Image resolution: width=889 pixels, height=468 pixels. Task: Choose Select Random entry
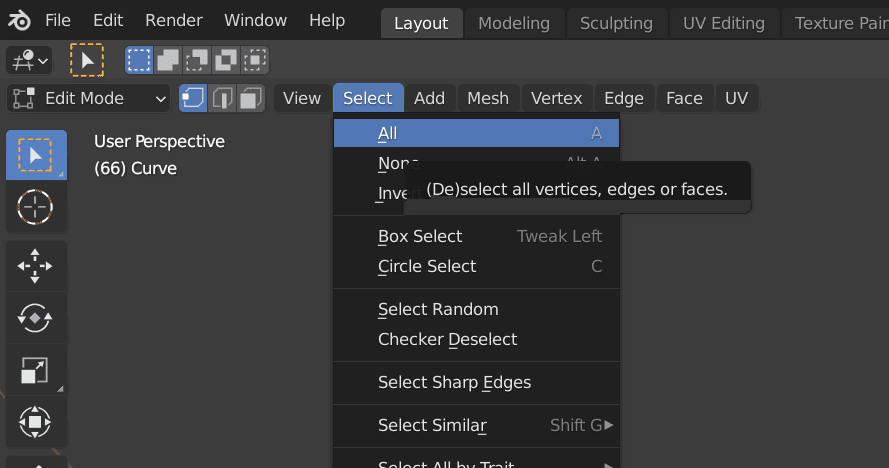[476, 310]
